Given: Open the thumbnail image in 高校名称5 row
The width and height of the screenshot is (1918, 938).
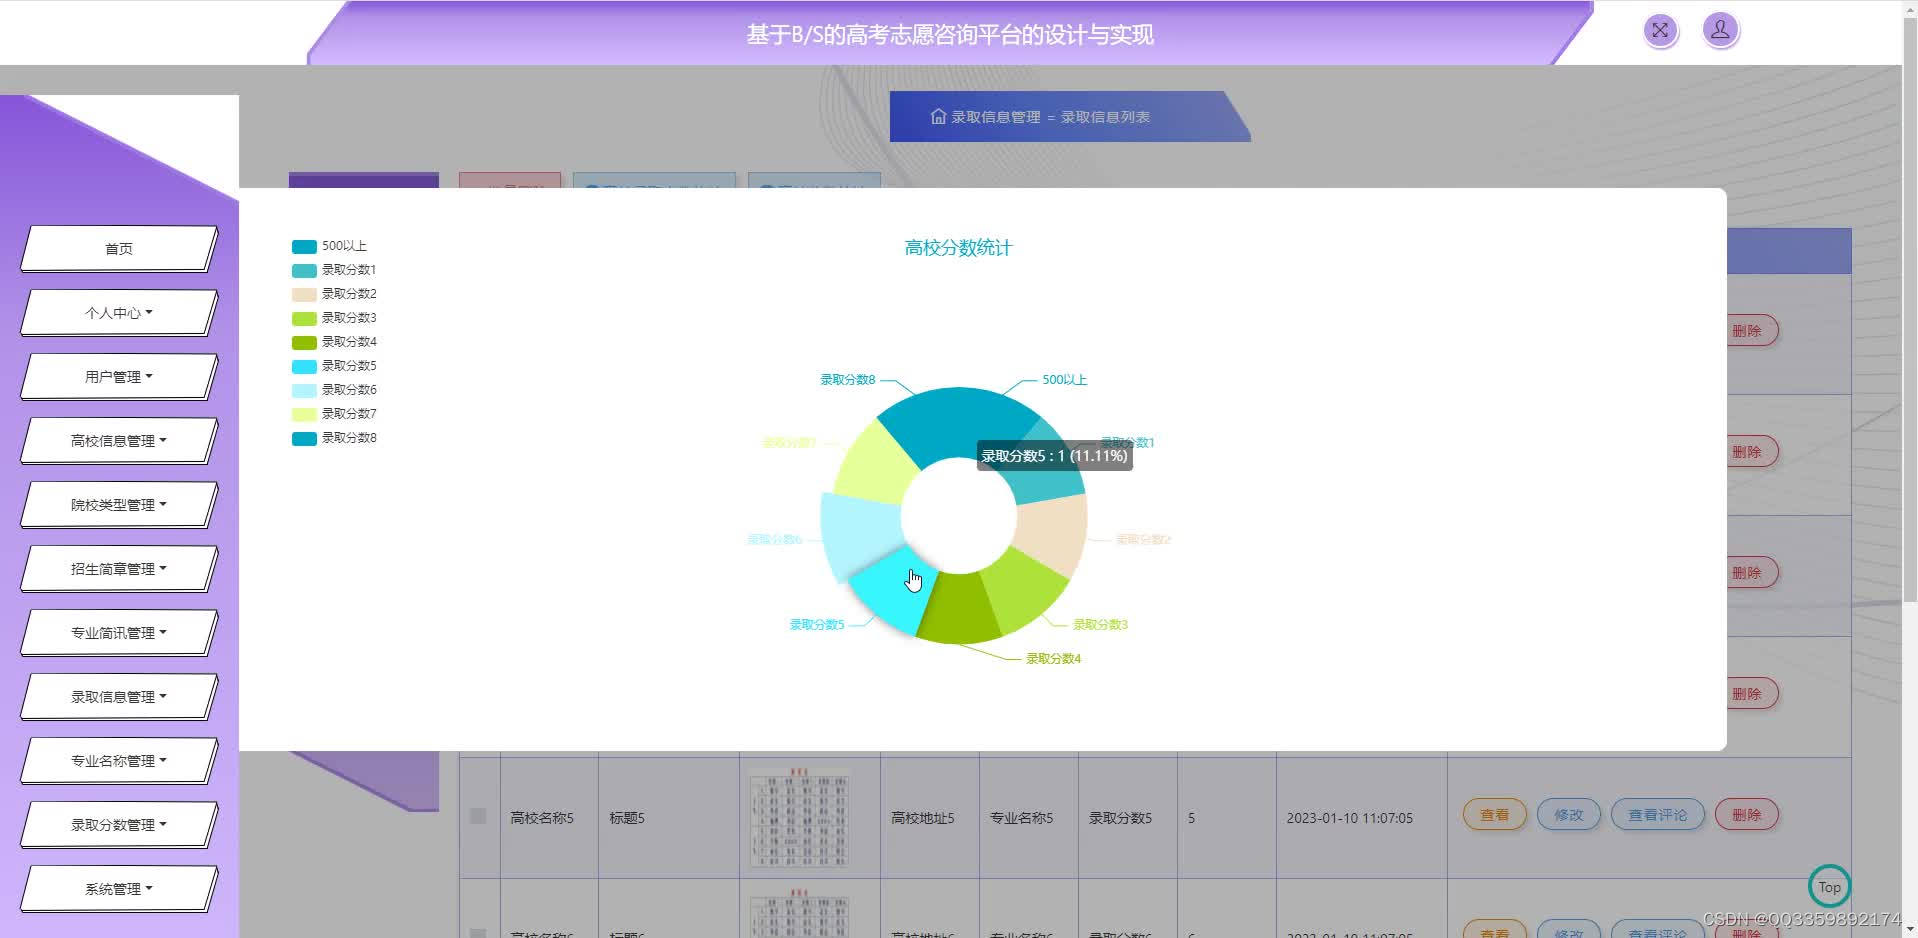Looking at the screenshot, I should click(x=799, y=817).
